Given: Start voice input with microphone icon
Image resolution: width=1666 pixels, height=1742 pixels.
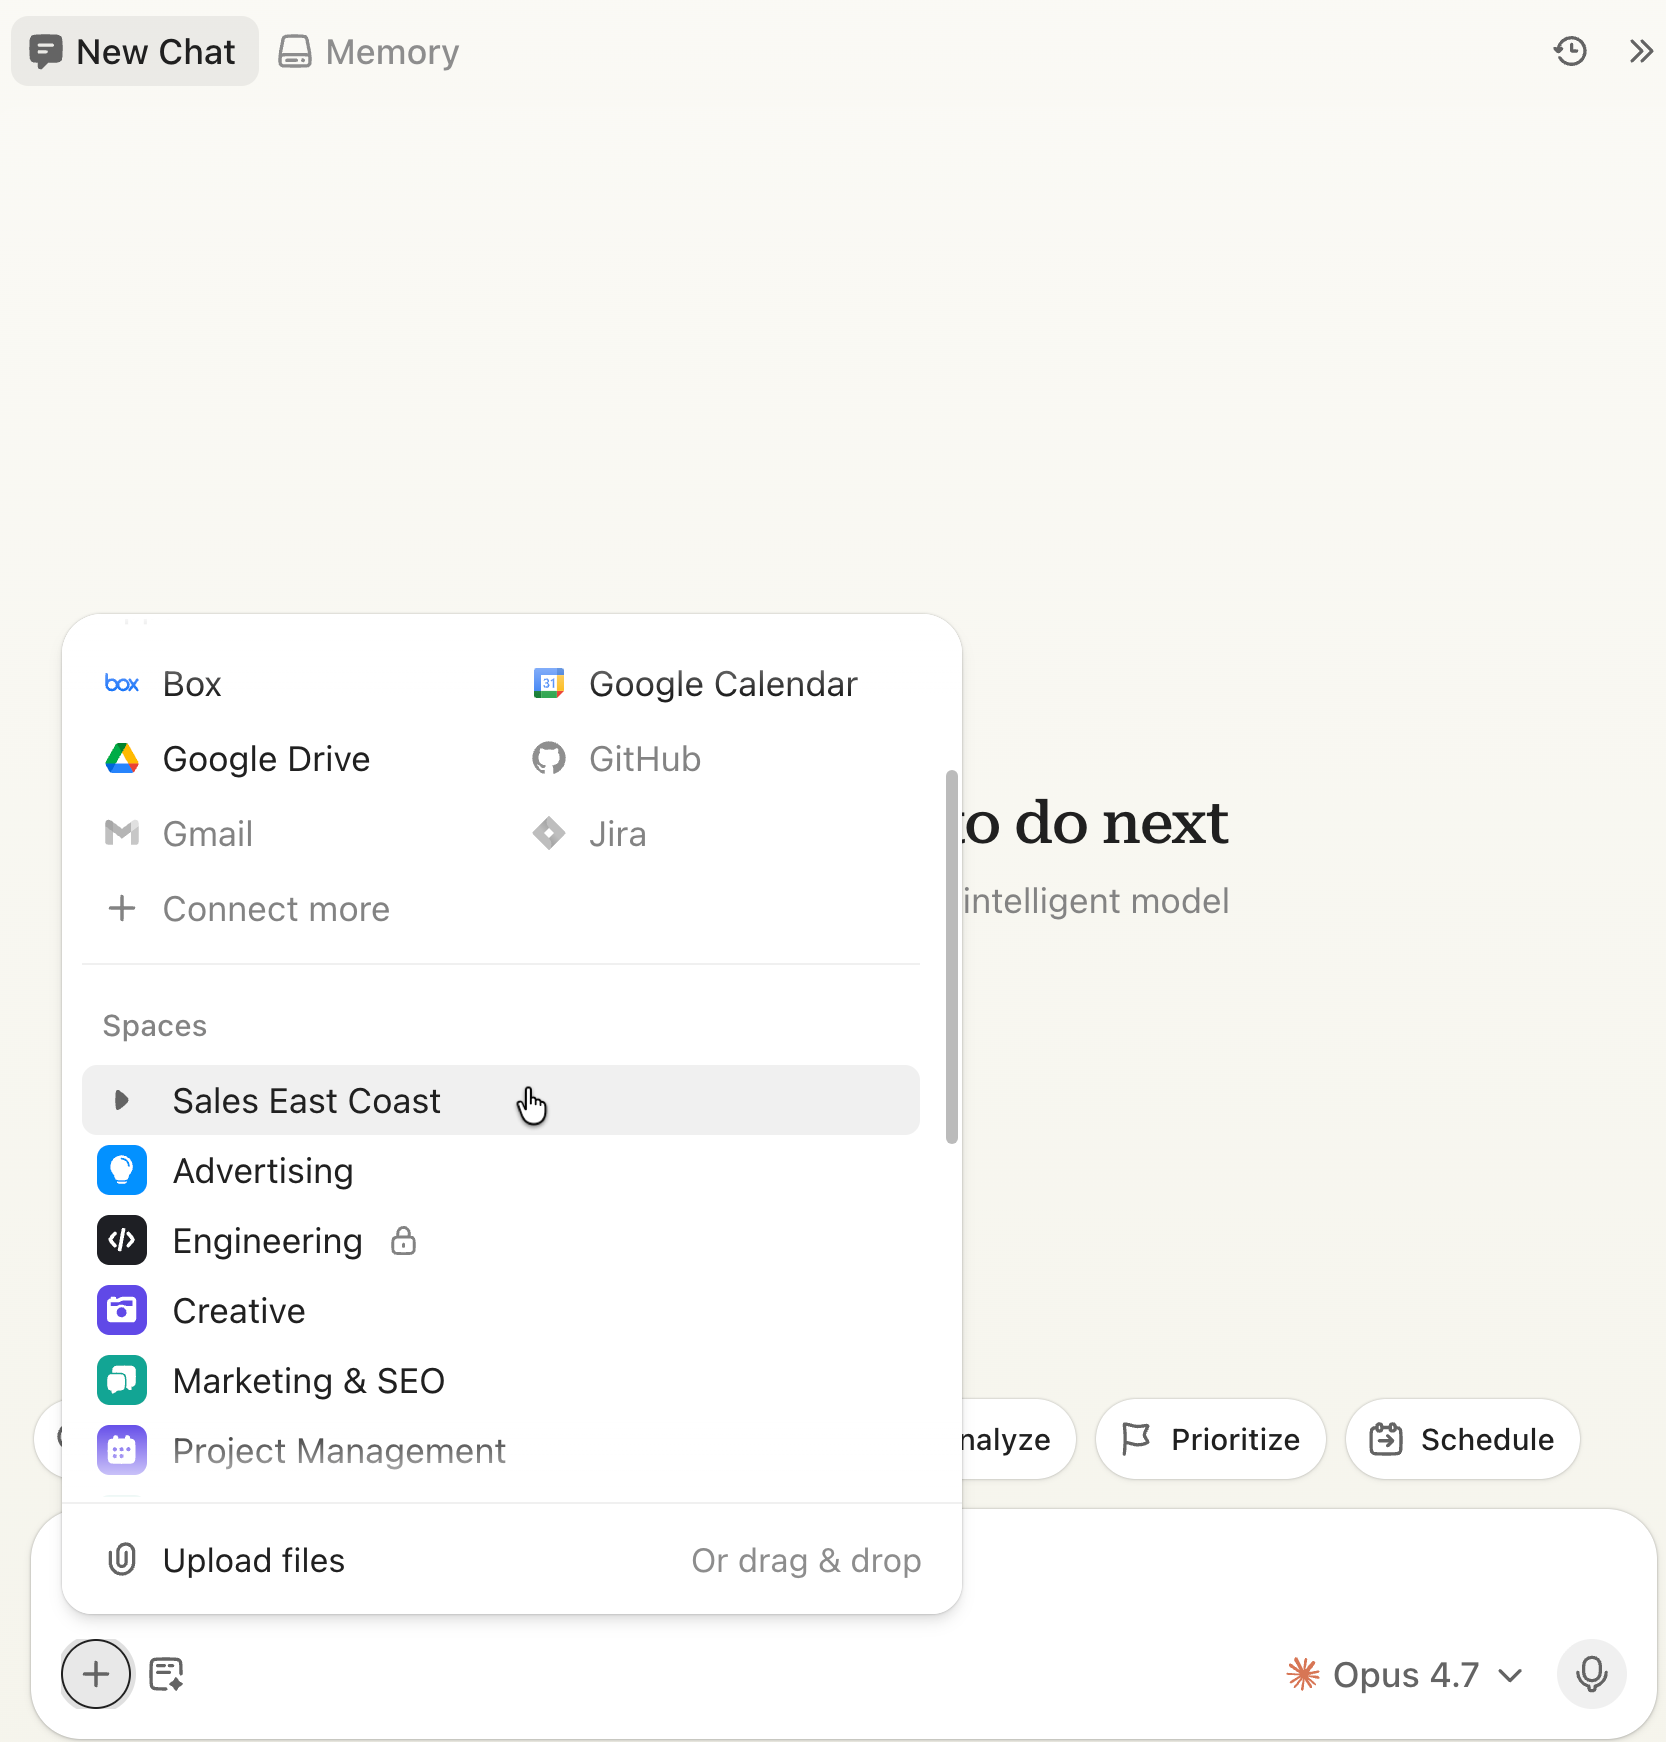Looking at the screenshot, I should 1592,1674.
